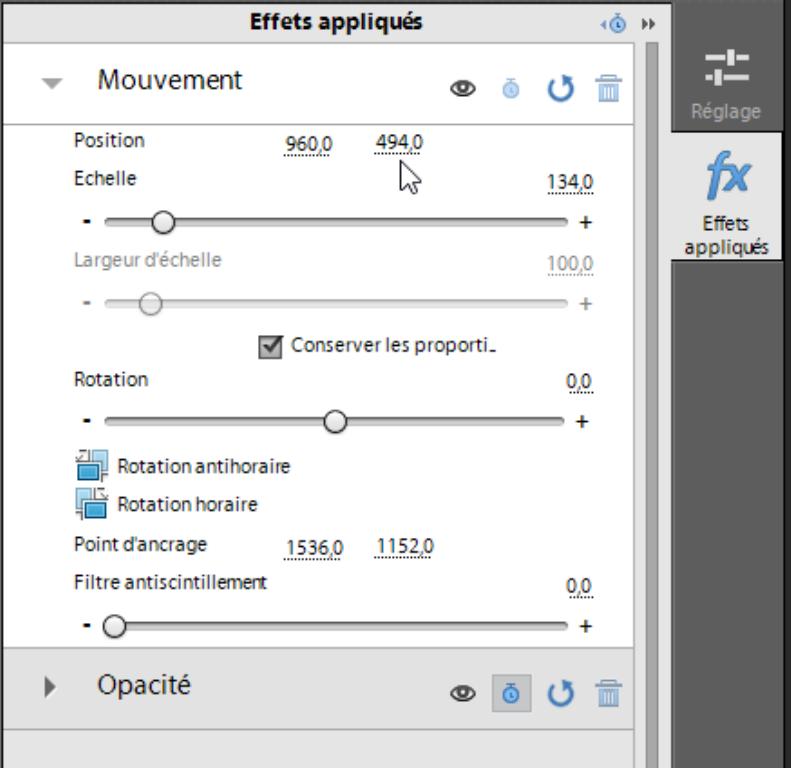Screen dimensions: 791x768
Task: Click the Rotation horaire icon
Action: pyautogui.click(x=91, y=503)
